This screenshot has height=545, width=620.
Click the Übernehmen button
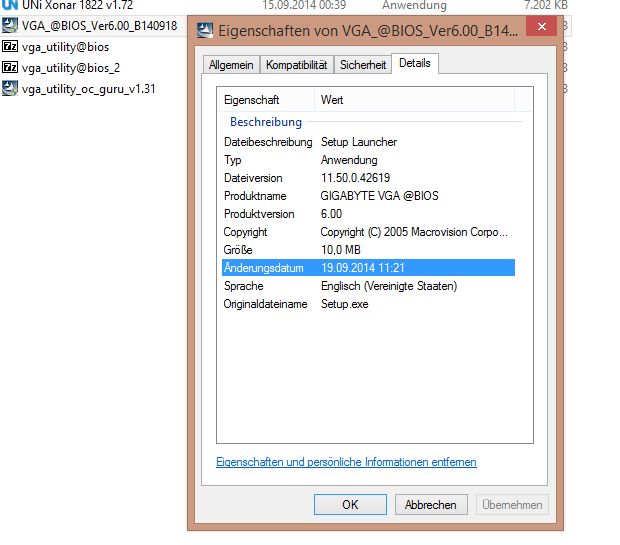(512, 505)
